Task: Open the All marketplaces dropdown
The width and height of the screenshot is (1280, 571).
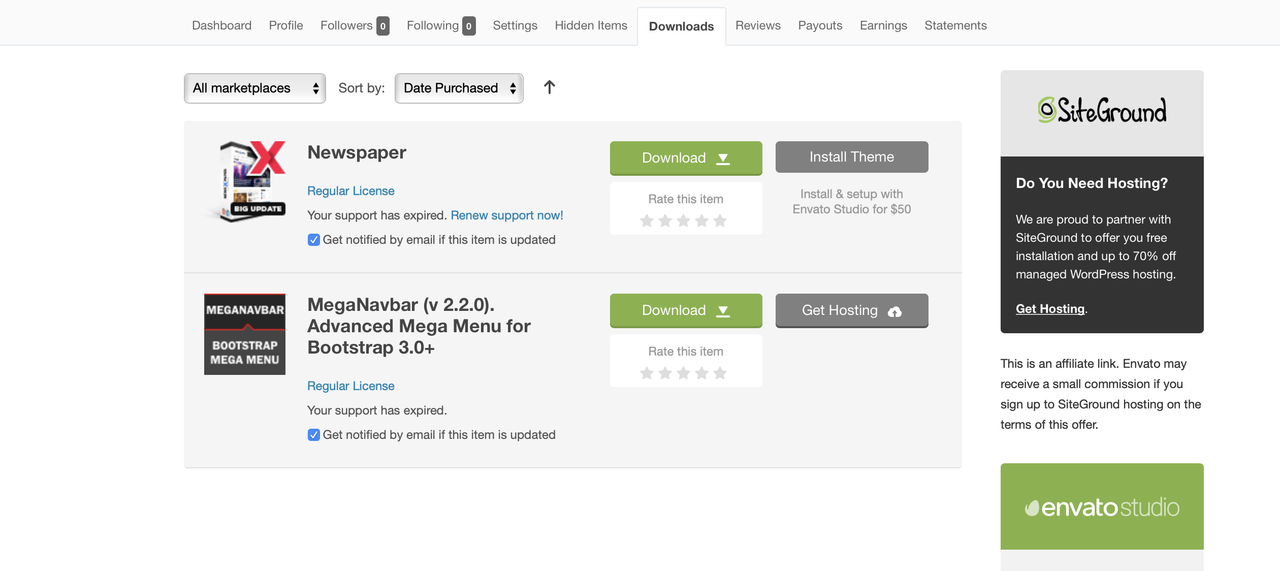Action: [x=255, y=88]
